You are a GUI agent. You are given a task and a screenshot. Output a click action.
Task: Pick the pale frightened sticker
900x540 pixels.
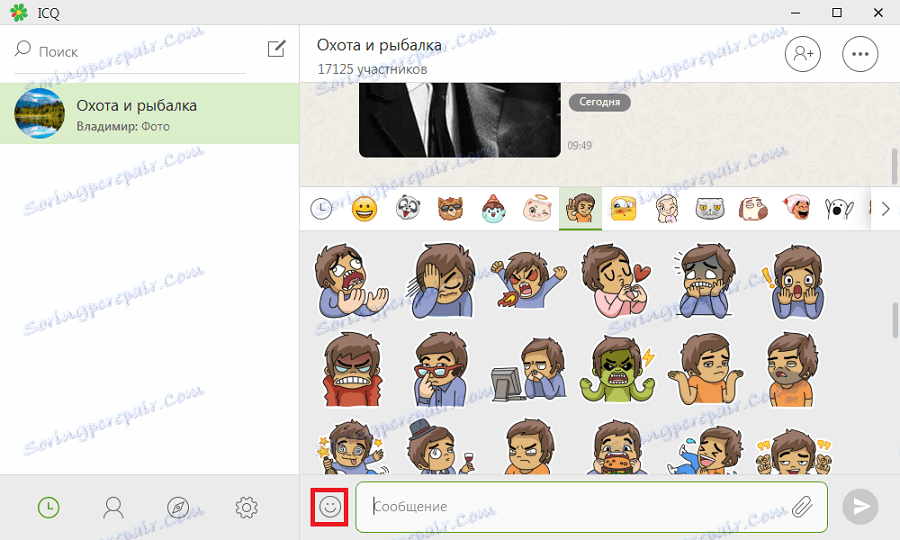click(706, 280)
